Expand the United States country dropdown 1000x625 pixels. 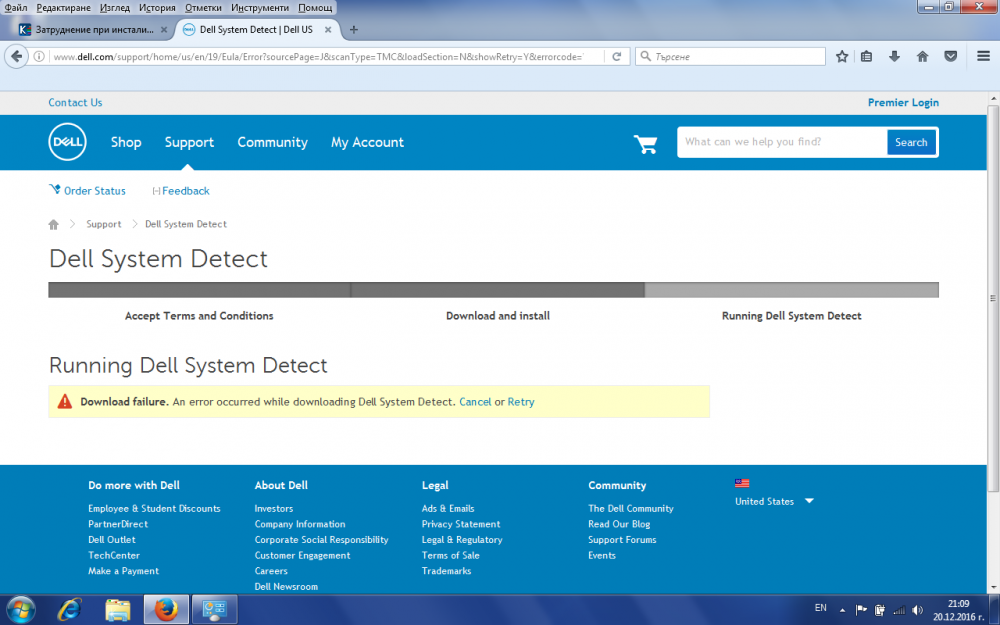[x=809, y=501]
